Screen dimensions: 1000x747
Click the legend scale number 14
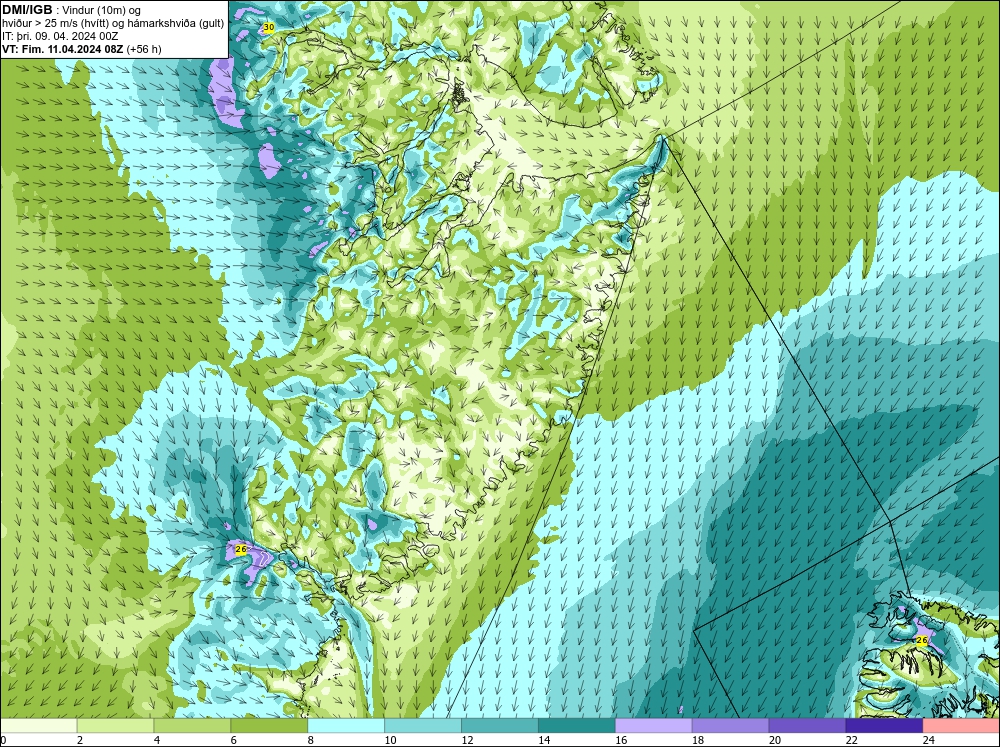(544, 740)
